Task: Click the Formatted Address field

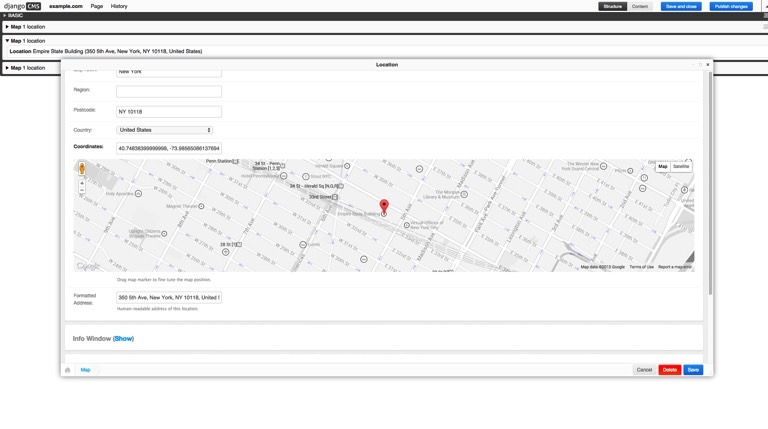Action: pos(169,297)
